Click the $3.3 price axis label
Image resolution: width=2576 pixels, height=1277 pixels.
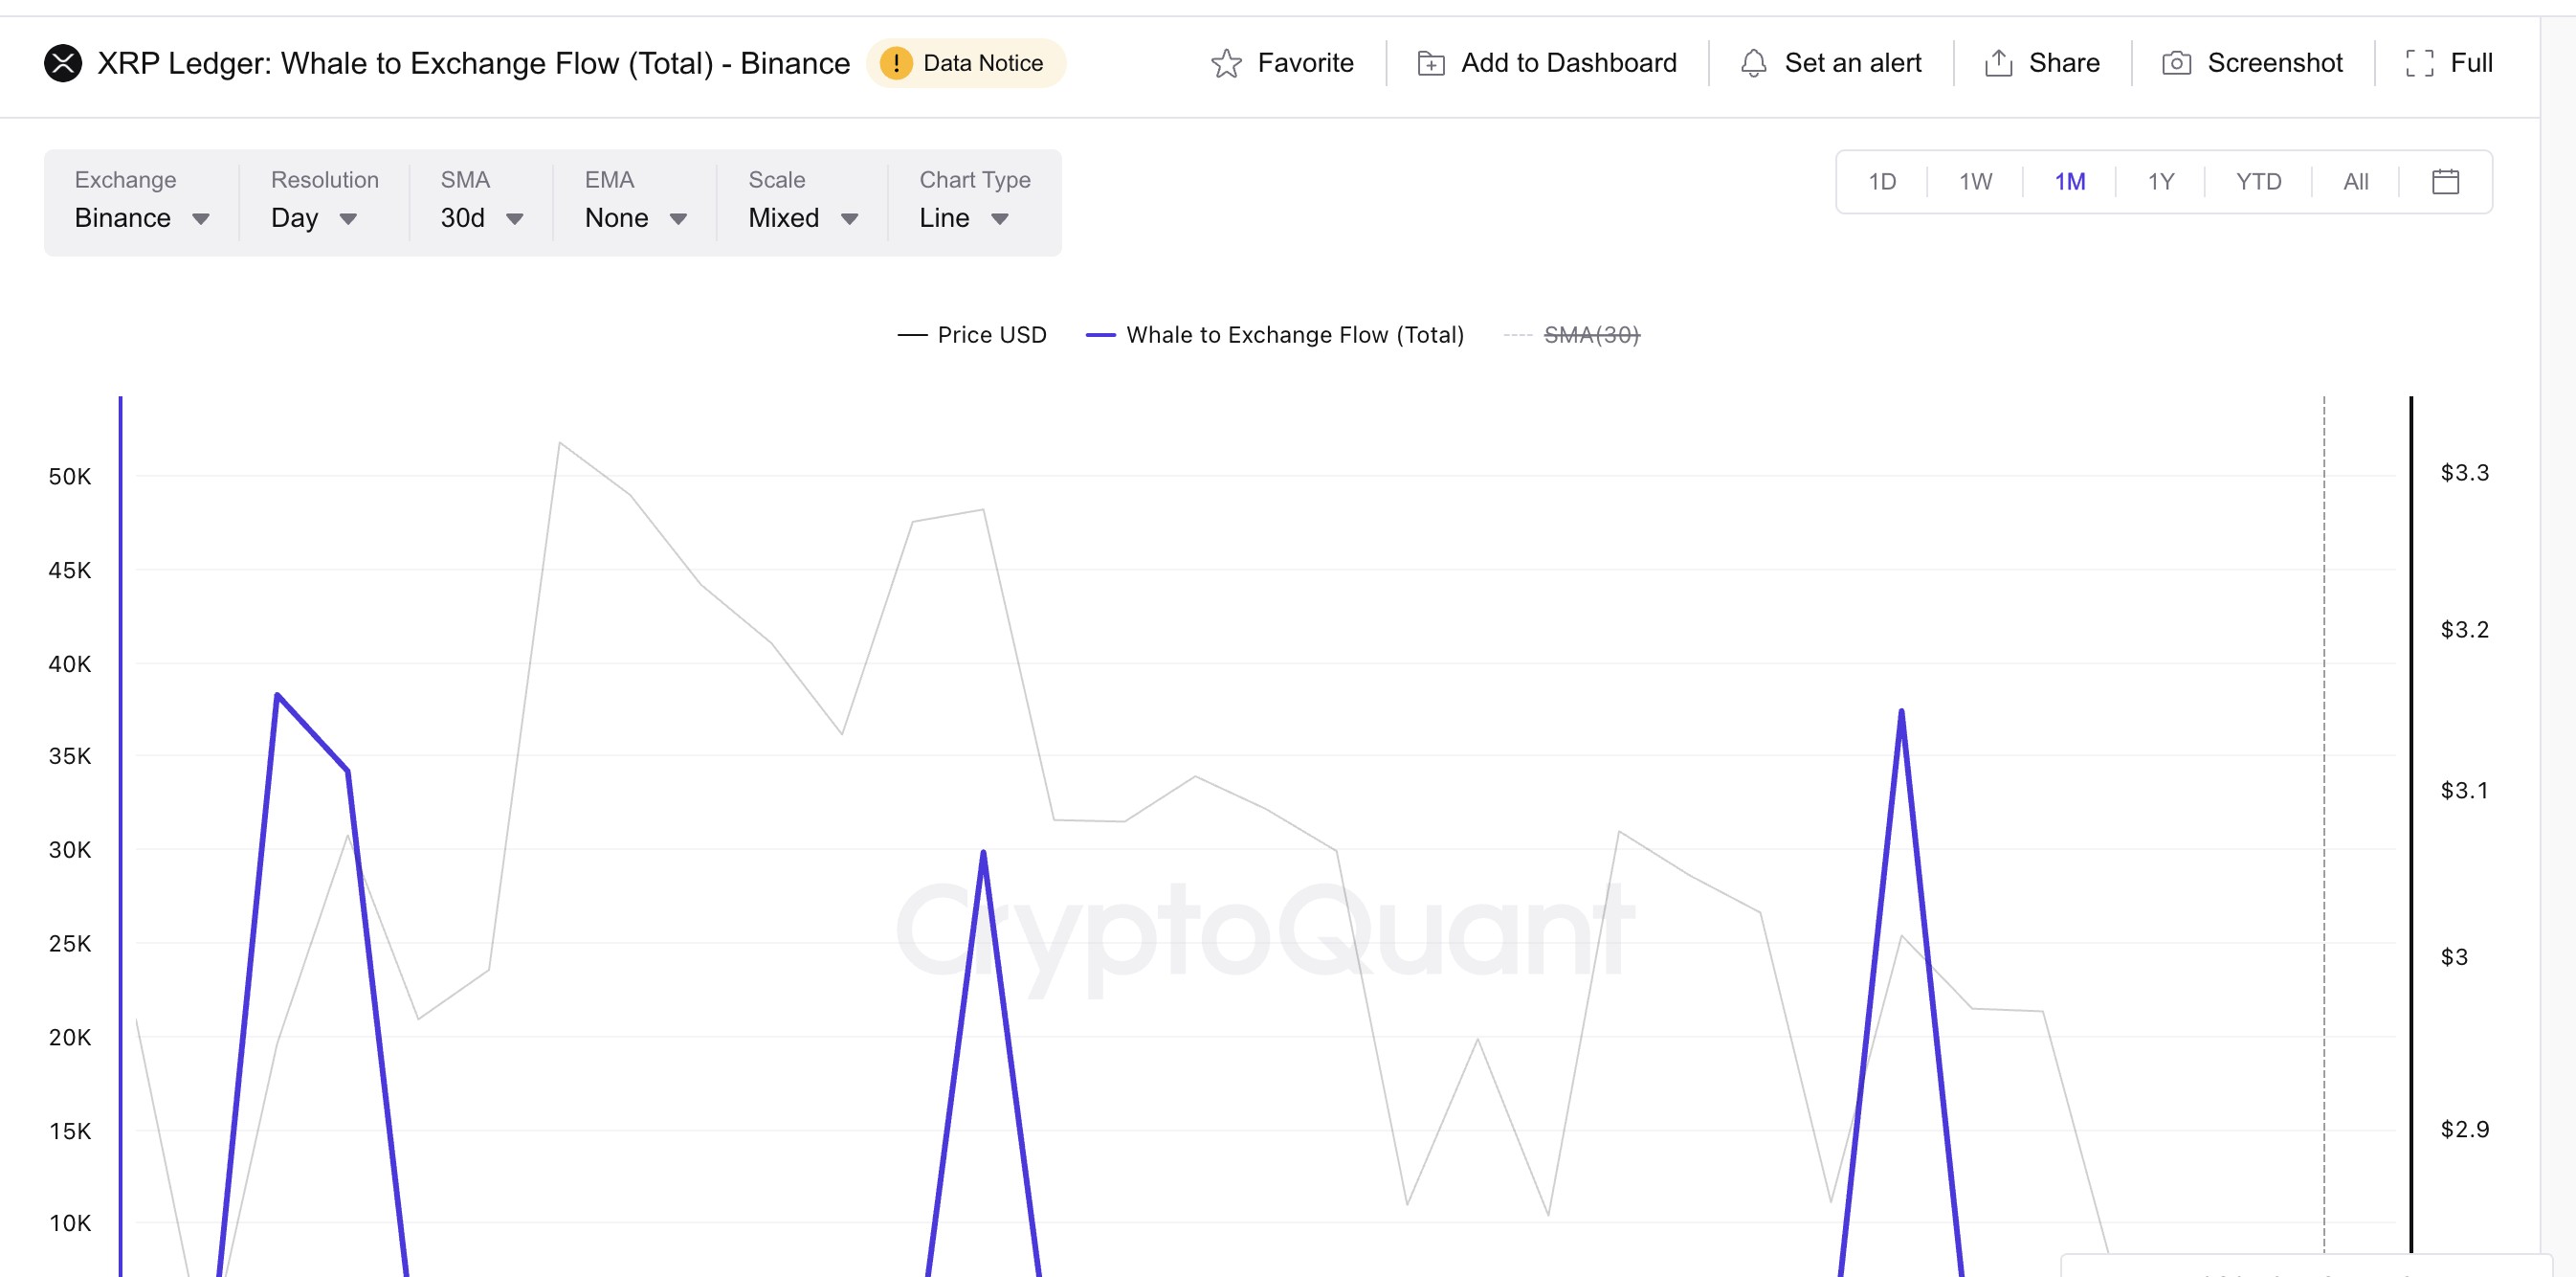(2464, 472)
